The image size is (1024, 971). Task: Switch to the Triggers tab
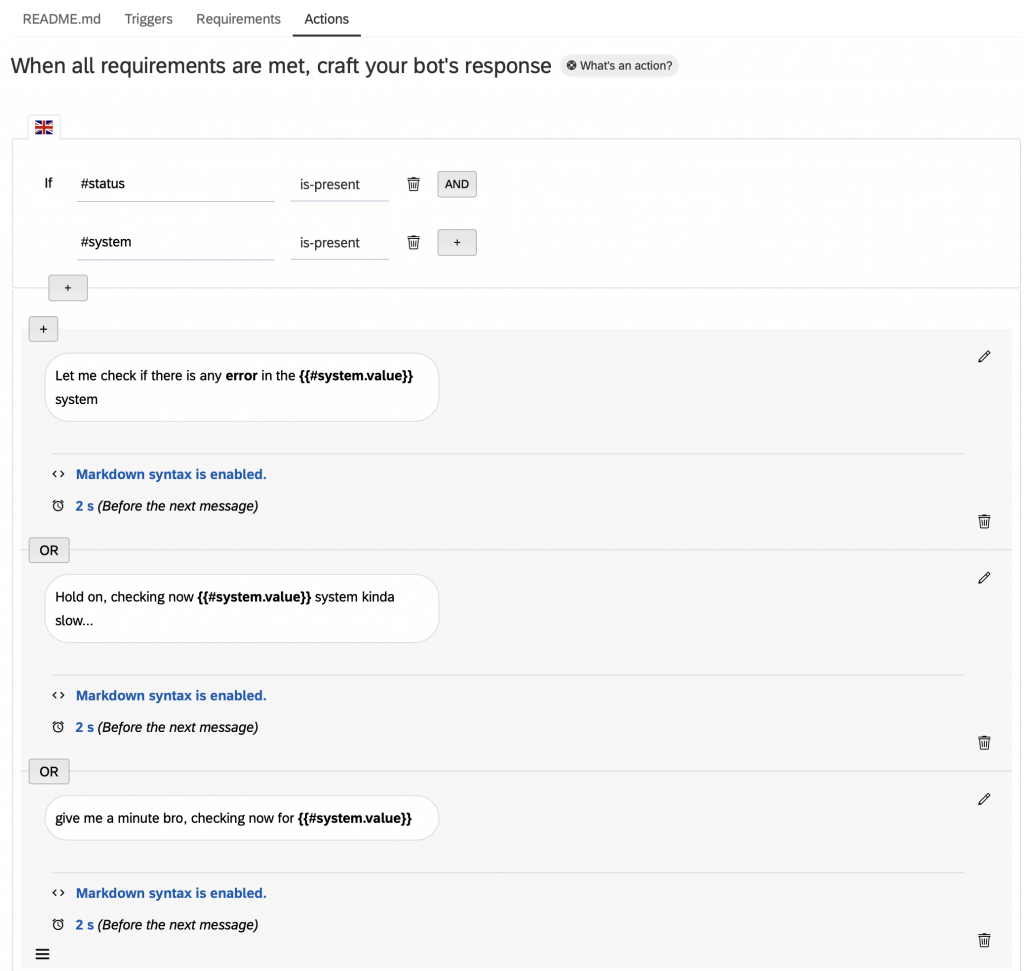pyautogui.click(x=148, y=19)
